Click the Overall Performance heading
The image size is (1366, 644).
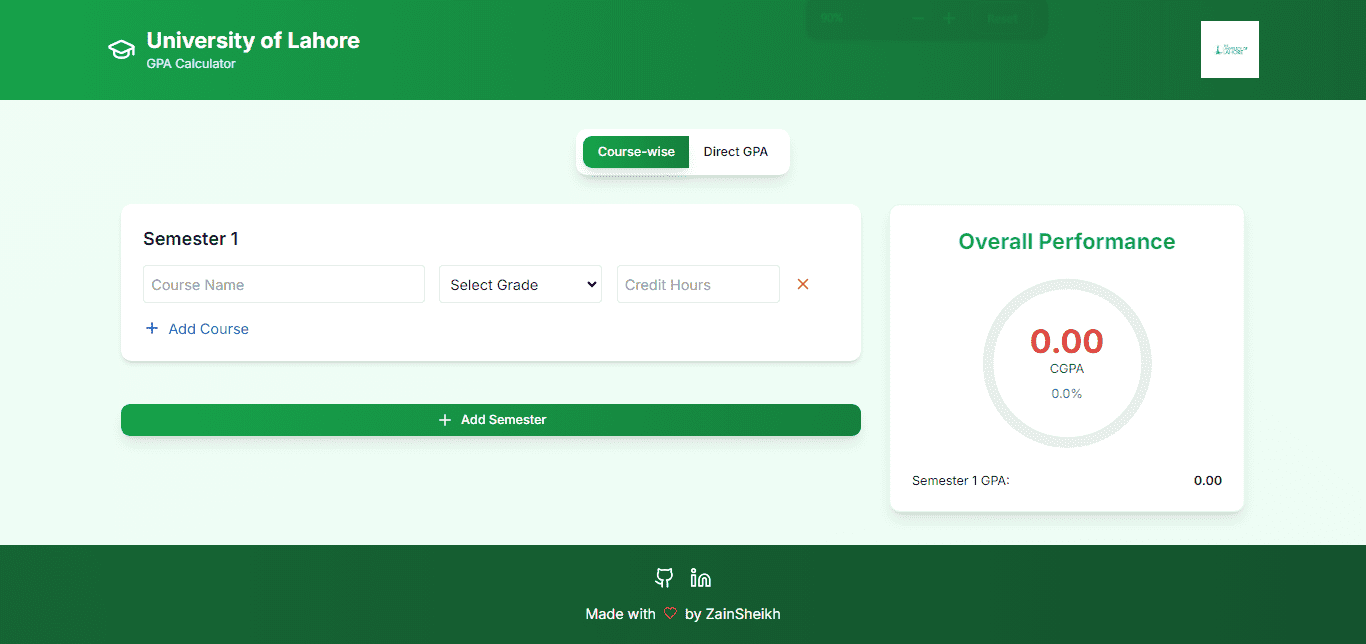(1067, 242)
